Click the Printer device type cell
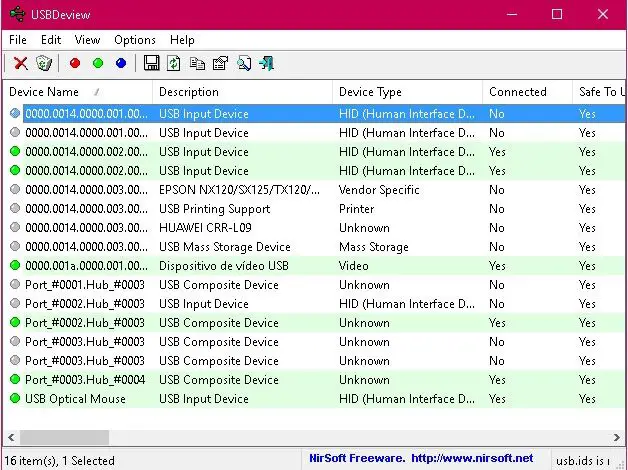The image size is (628, 470). coord(356,209)
